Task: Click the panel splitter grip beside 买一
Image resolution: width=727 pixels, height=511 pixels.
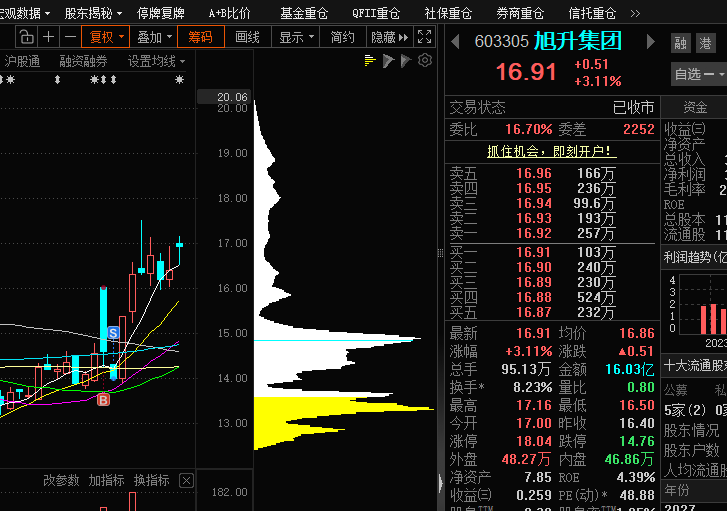Action: [x=440, y=252]
